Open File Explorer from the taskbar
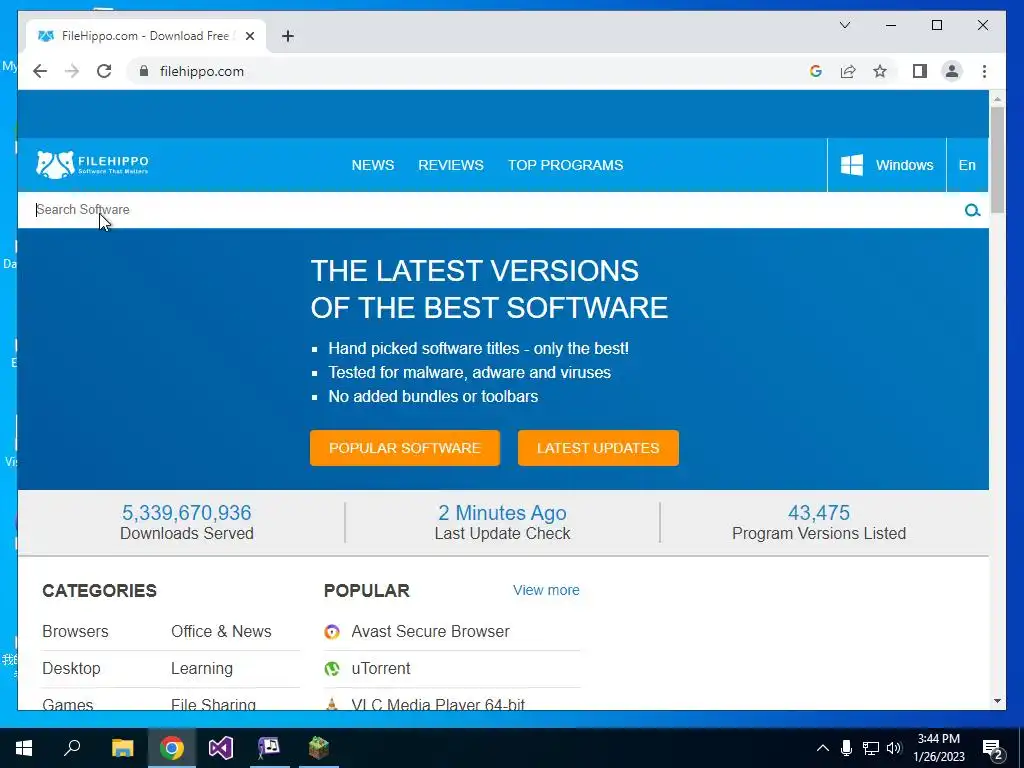 pos(122,748)
